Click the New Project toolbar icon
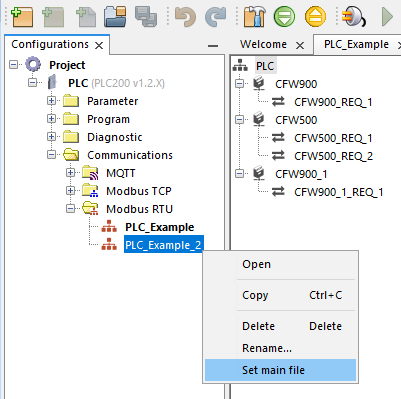 pyautogui.click(x=22, y=16)
